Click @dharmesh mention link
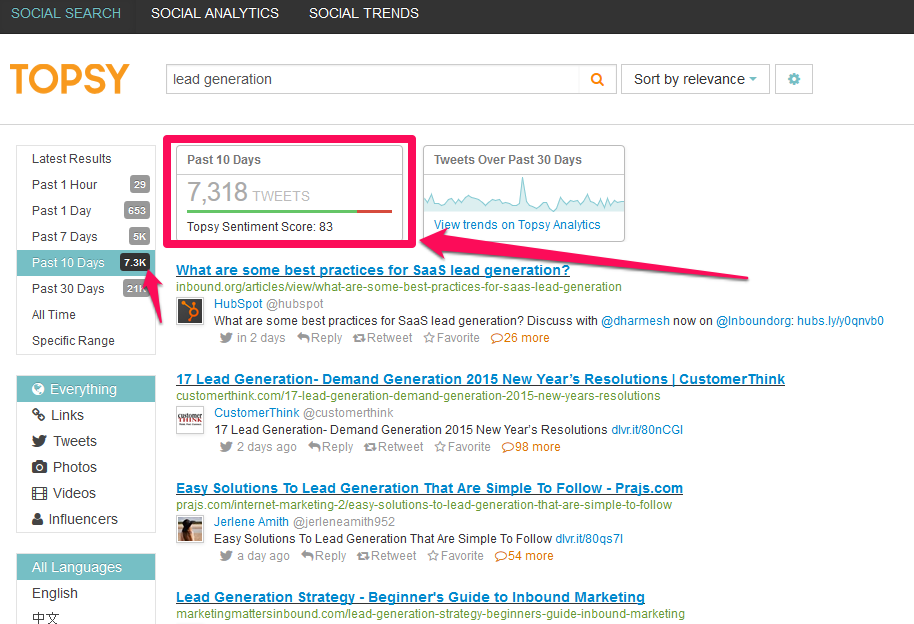The height and width of the screenshot is (624, 914). click(635, 321)
